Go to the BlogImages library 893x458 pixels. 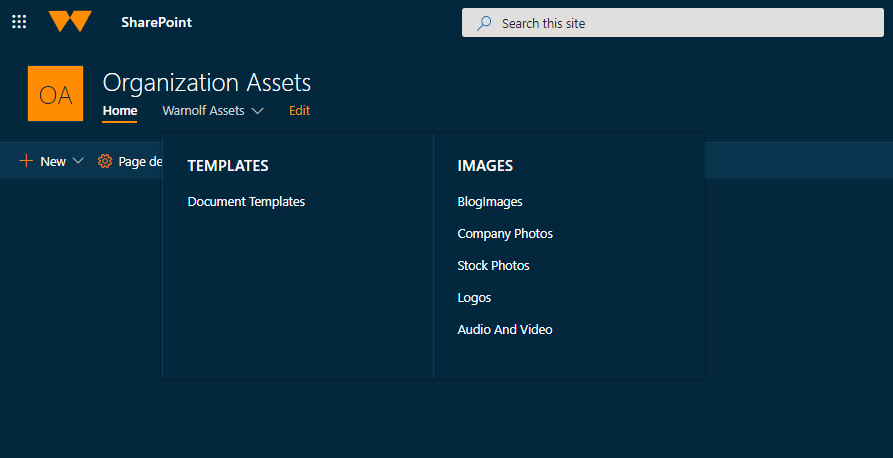coord(490,202)
